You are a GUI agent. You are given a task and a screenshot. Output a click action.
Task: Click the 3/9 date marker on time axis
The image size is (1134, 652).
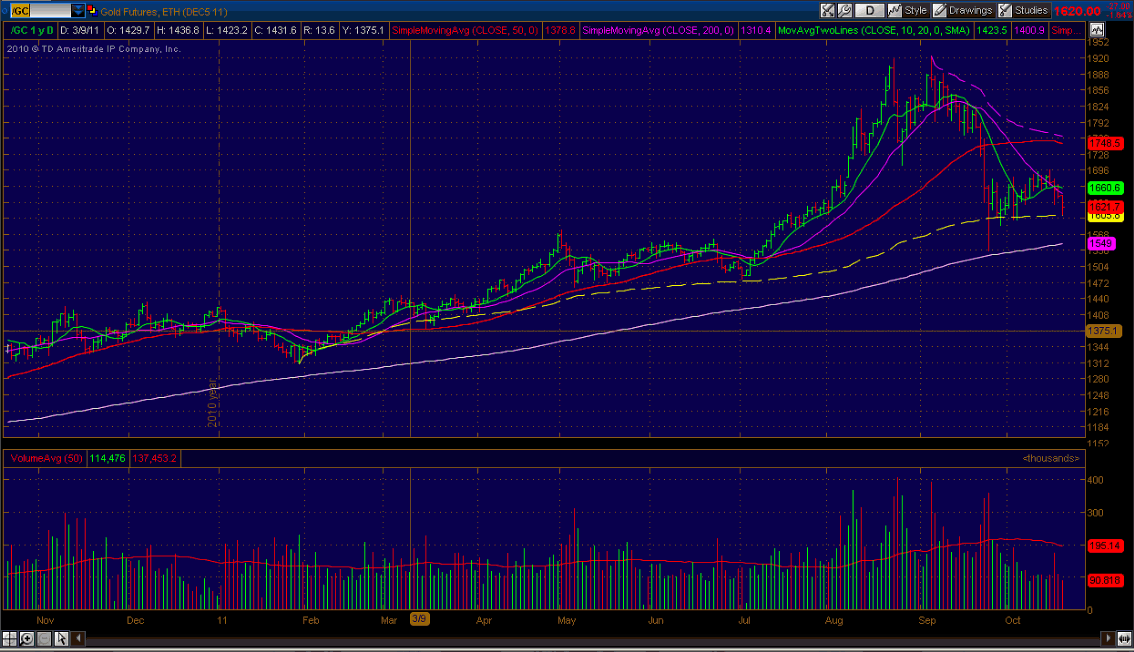(x=419, y=619)
